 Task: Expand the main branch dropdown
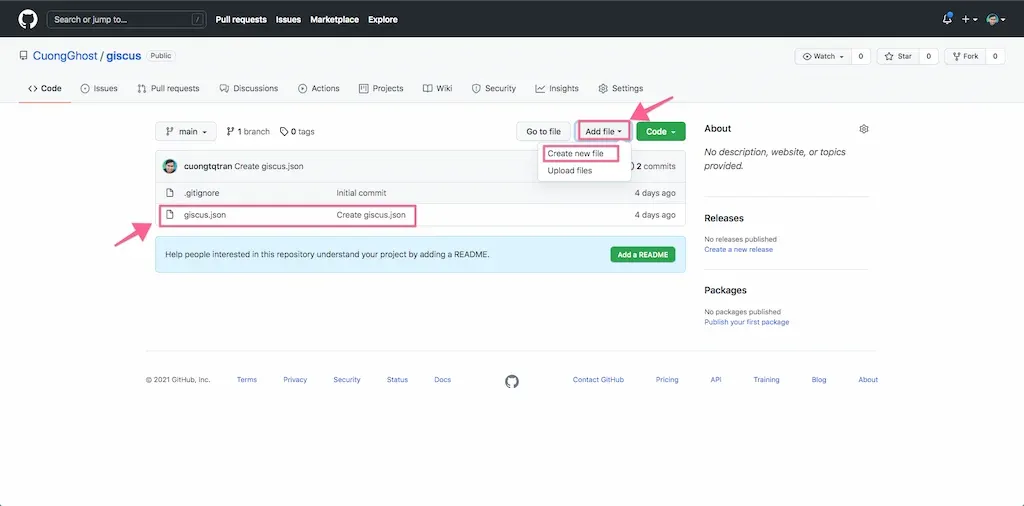pyautogui.click(x=185, y=132)
